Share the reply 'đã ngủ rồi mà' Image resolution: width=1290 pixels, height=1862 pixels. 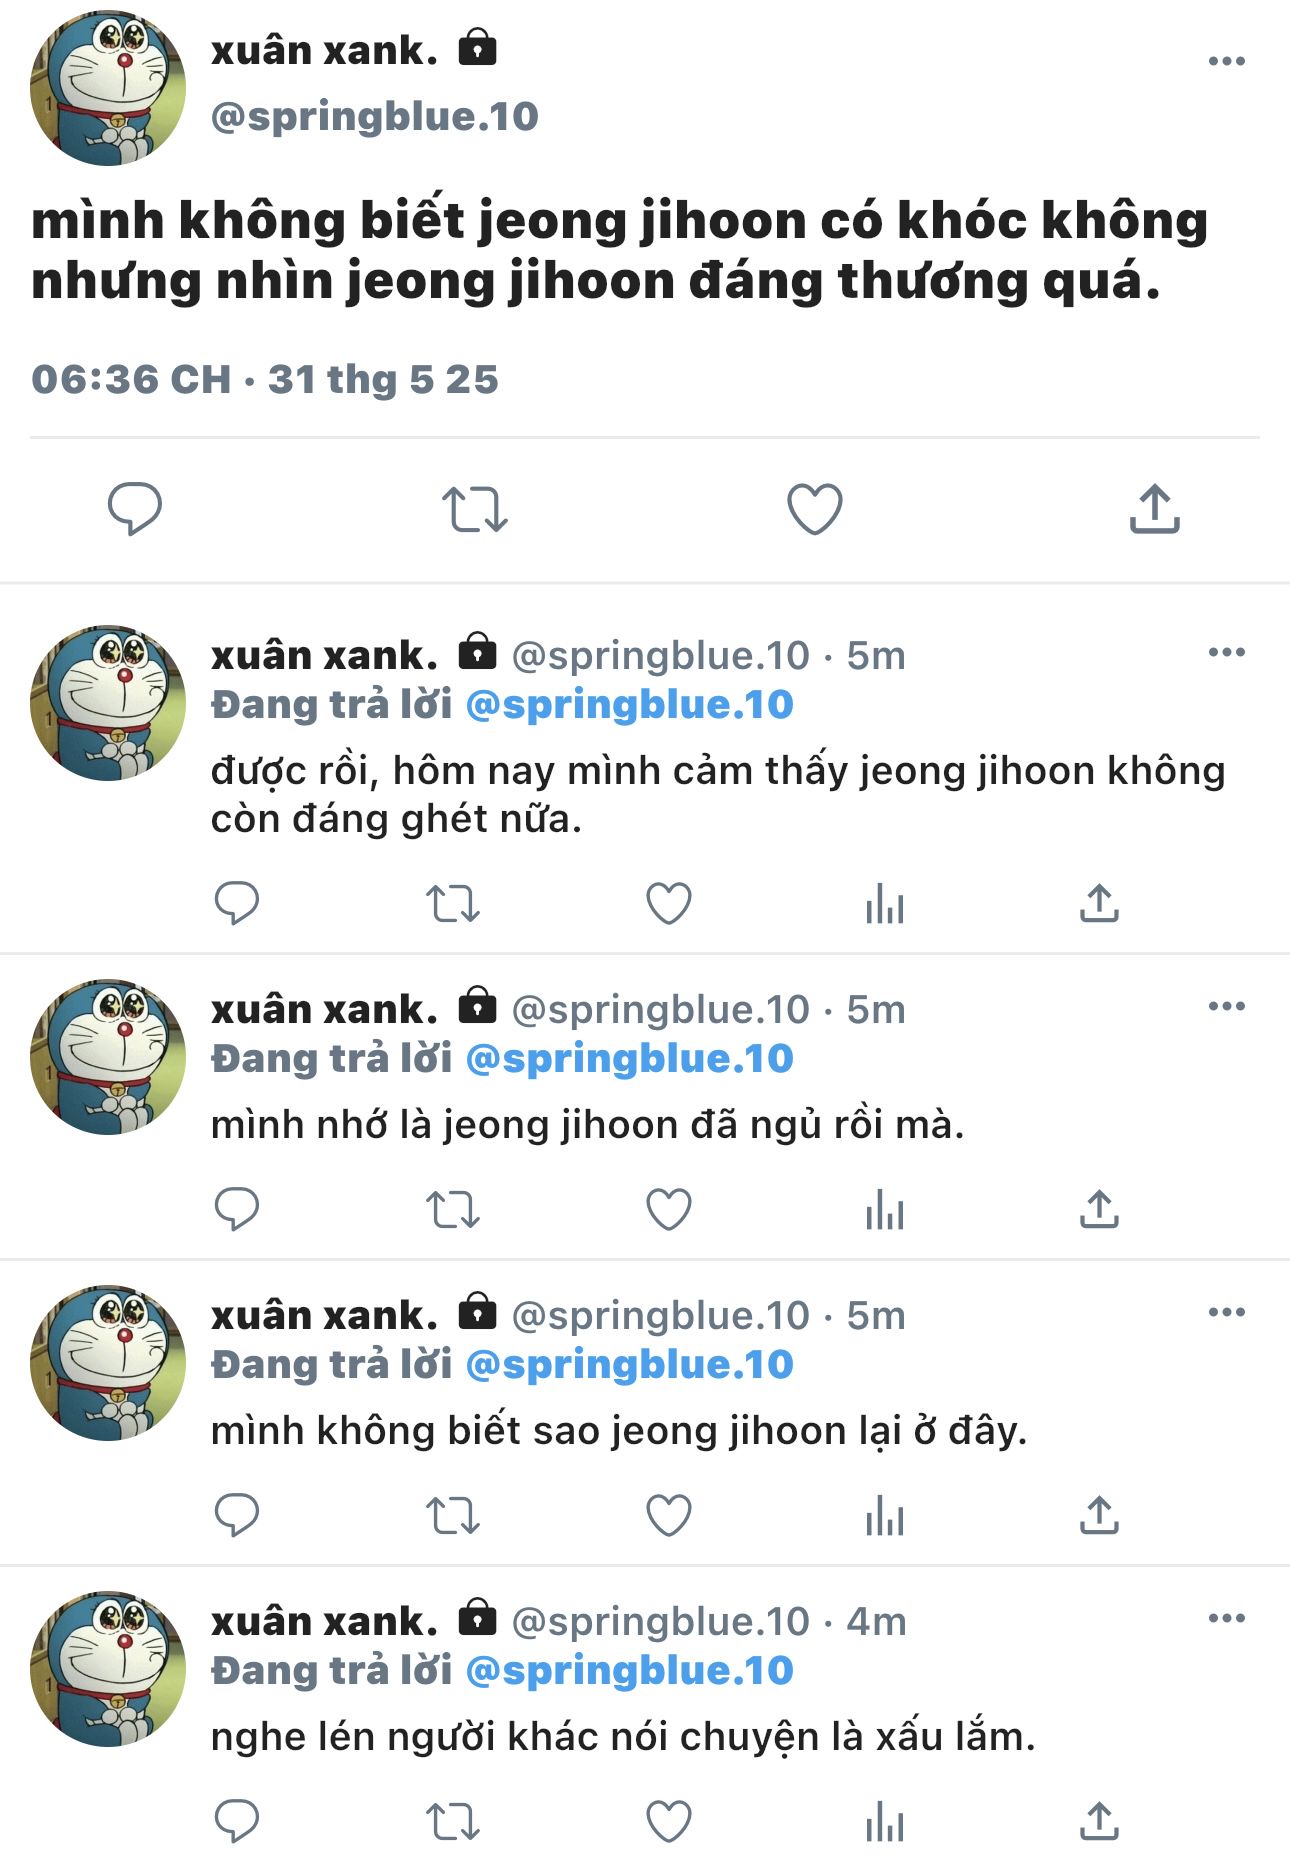[1099, 1210]
